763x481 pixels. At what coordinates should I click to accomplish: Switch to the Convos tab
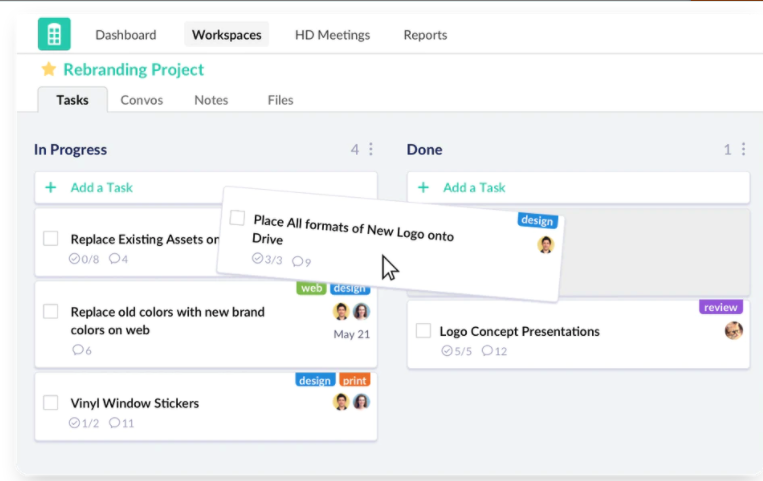tap(141, 100)
